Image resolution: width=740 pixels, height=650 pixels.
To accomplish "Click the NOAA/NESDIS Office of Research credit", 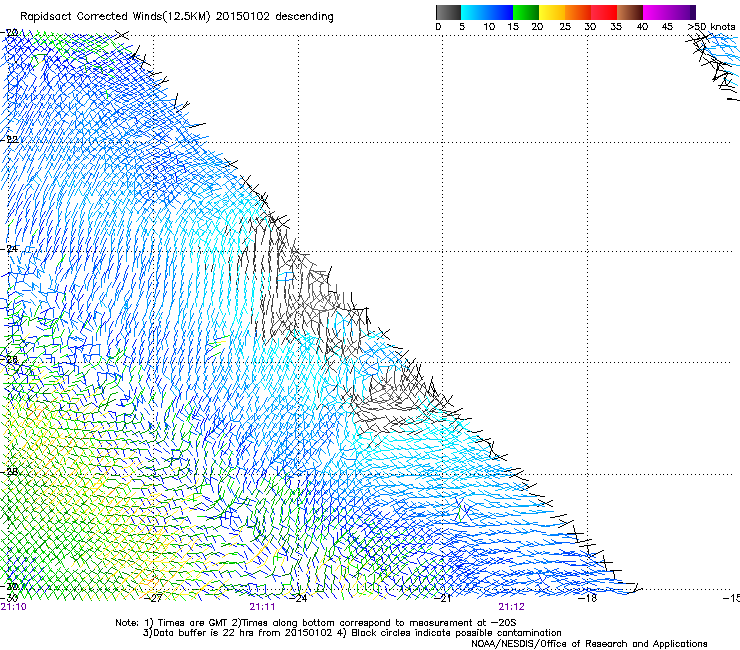I will (589, 644).
